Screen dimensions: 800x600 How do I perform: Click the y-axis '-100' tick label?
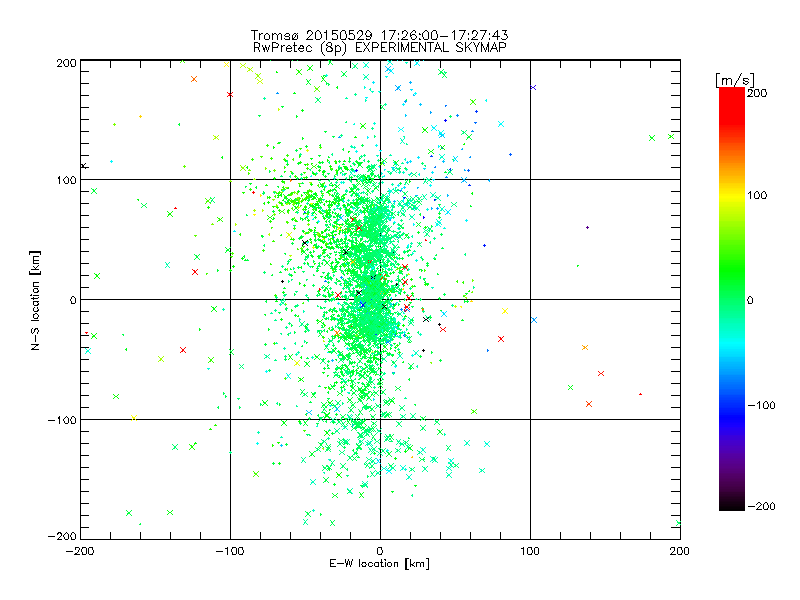click(62, 420)
